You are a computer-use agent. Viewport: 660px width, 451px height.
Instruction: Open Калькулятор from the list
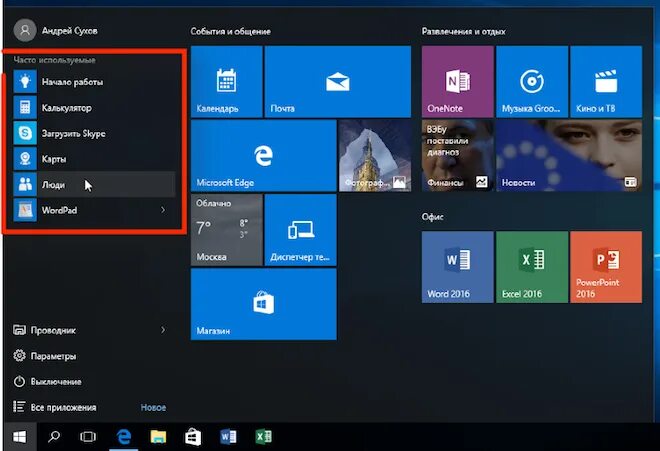[94, 108]
